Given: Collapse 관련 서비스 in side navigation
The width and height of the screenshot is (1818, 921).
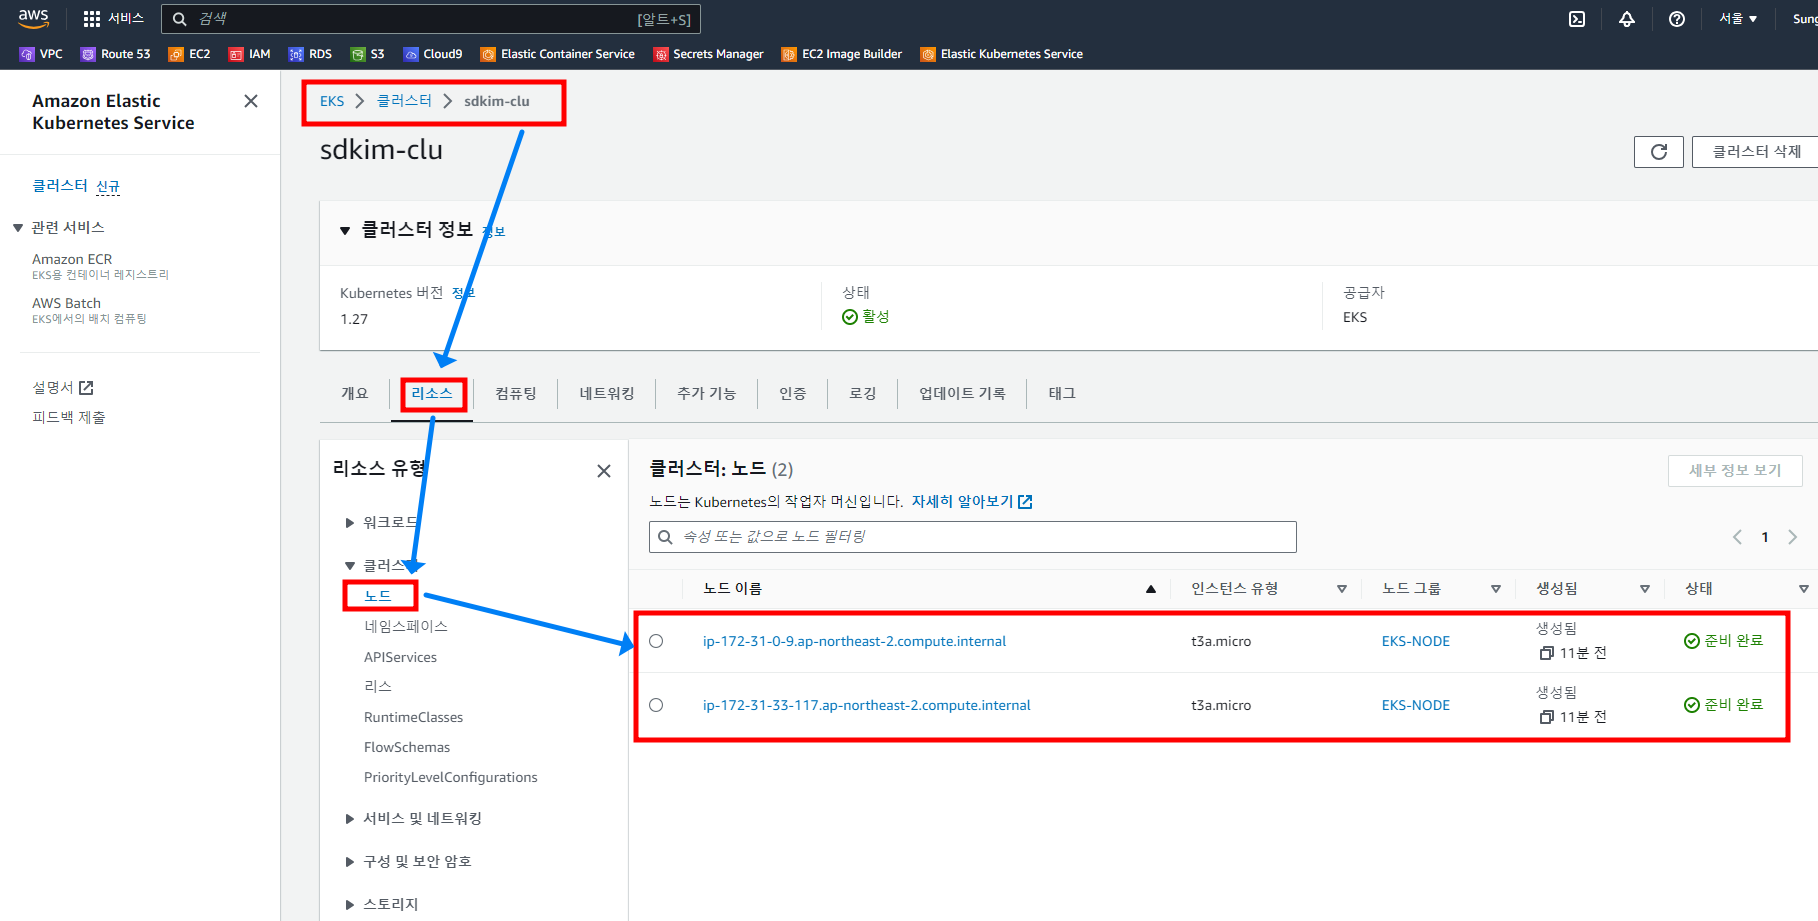Looking at the screenshot, I should point(18,228).
